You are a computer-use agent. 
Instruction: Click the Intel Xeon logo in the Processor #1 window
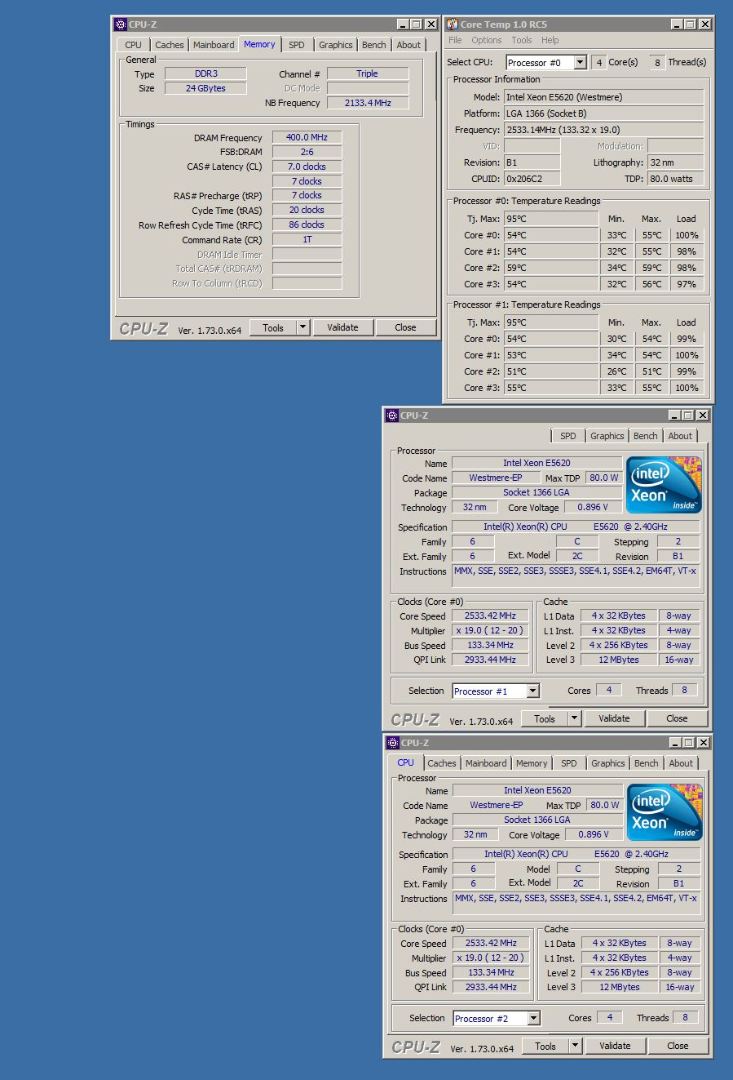pos(663,485)
